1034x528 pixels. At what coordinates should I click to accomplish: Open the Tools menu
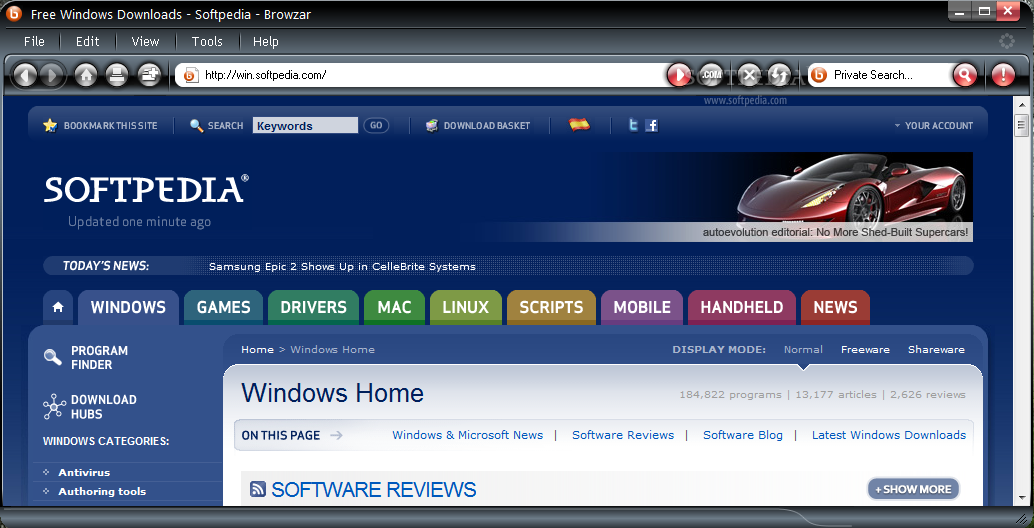click(207, 42)
